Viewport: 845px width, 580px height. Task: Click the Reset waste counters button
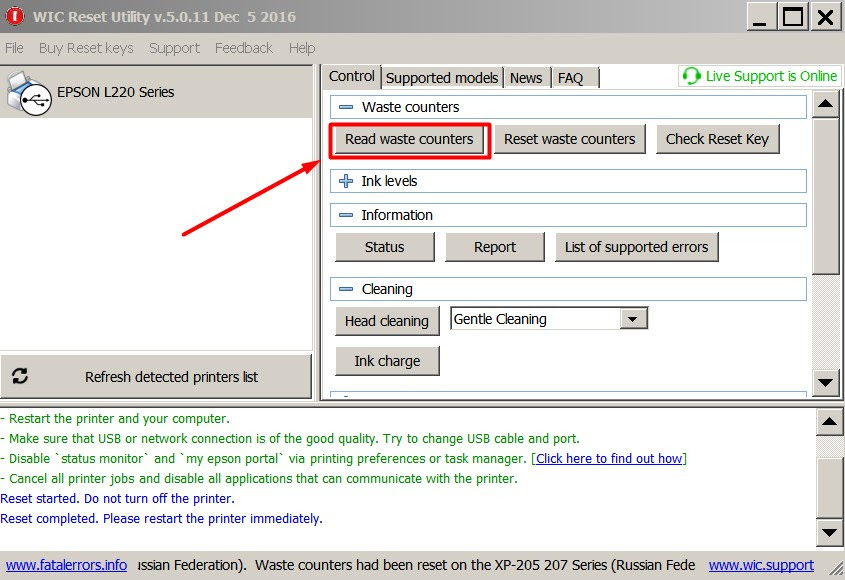click(x=570, y=139)
